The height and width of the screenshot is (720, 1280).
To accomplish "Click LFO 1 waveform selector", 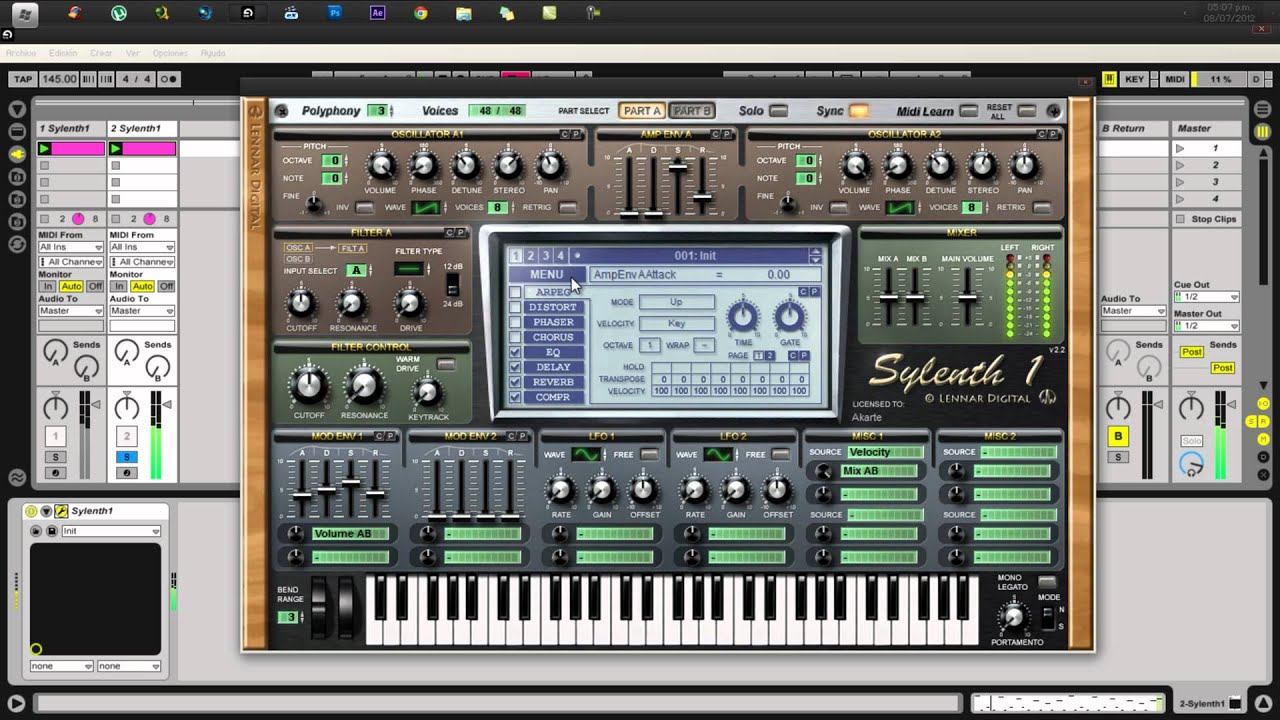I will click(586, 454).
